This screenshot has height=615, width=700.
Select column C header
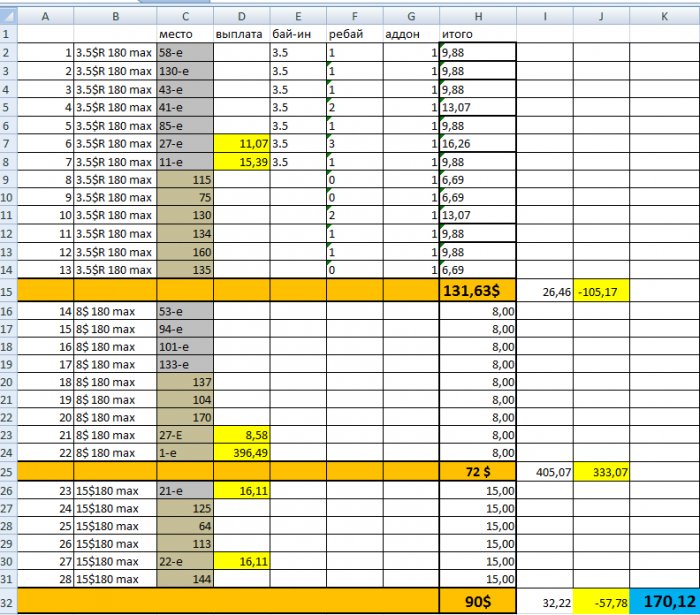pyautogui.click(x=185, y=16)
